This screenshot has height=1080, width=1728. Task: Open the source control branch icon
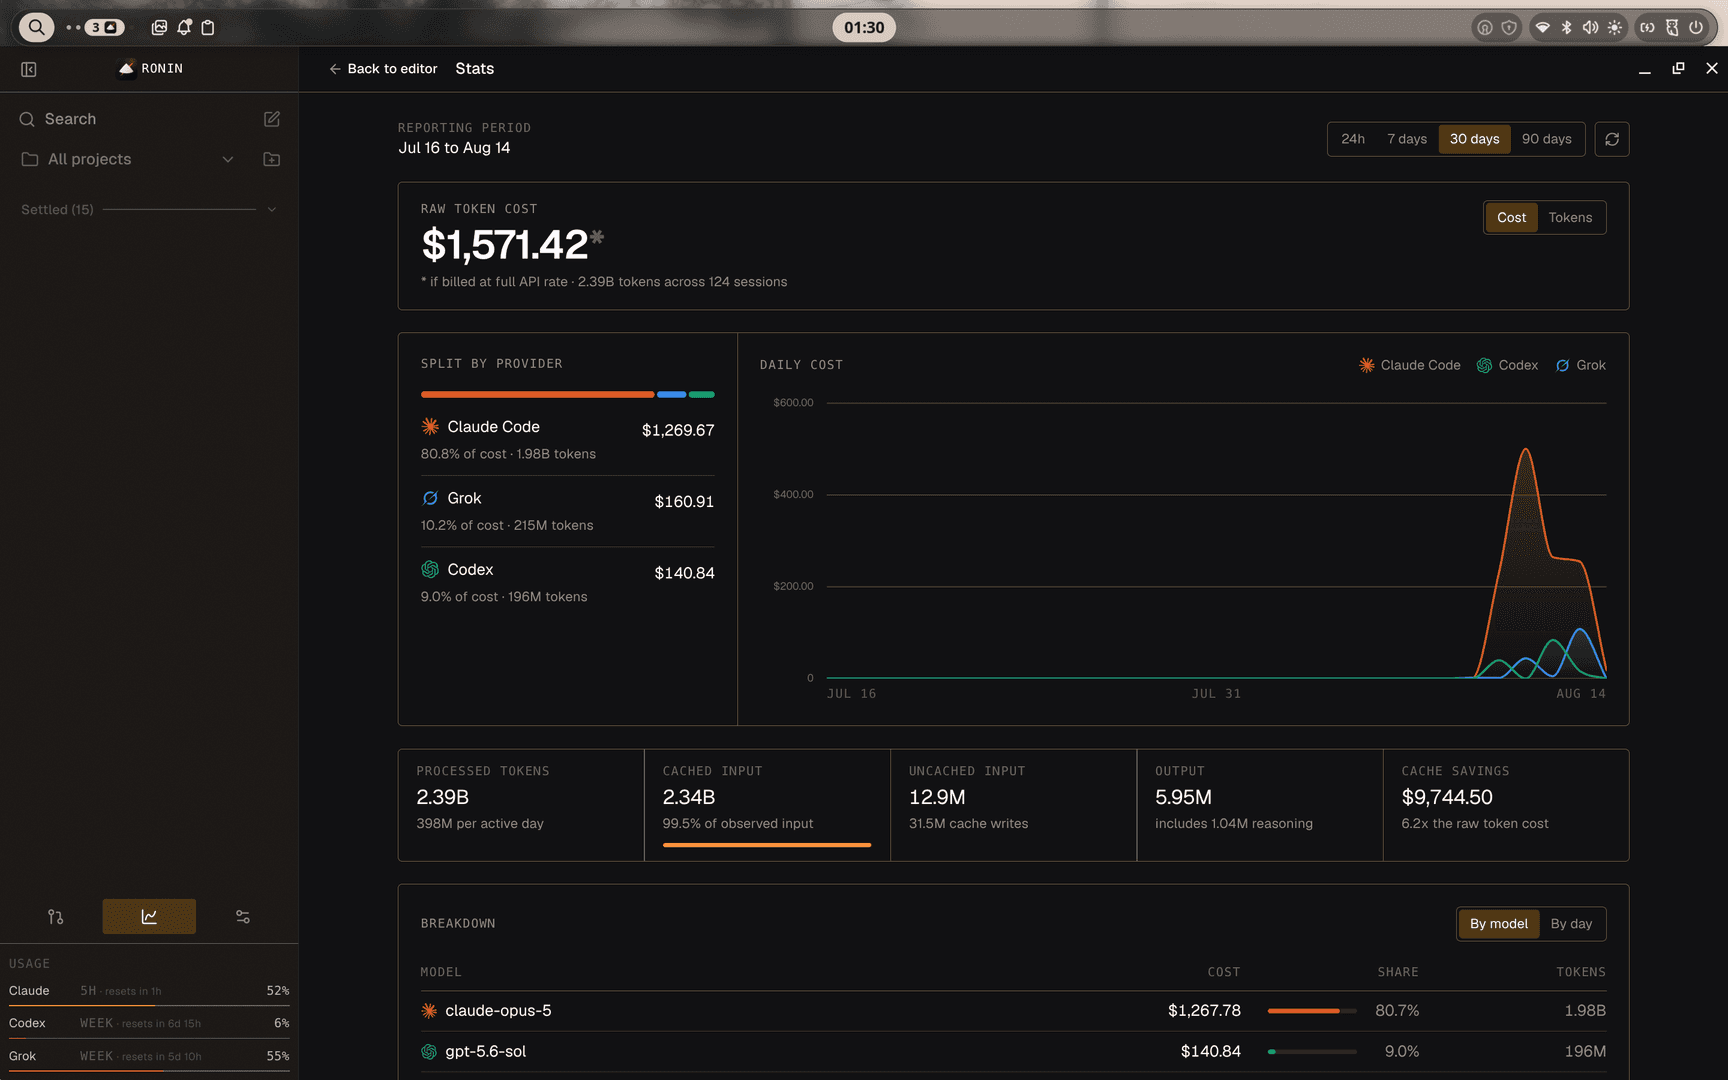[56, 916]
